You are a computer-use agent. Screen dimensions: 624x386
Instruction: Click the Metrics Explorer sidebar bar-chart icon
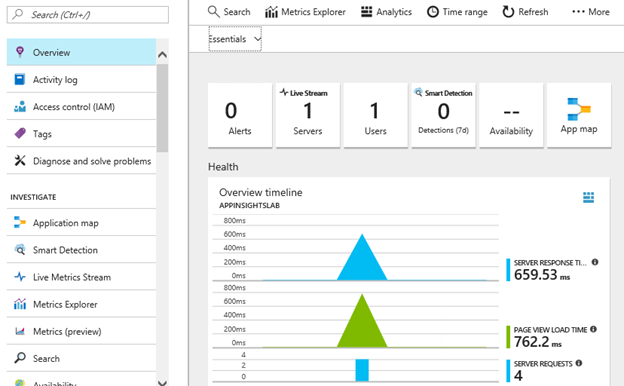(20, 304)
